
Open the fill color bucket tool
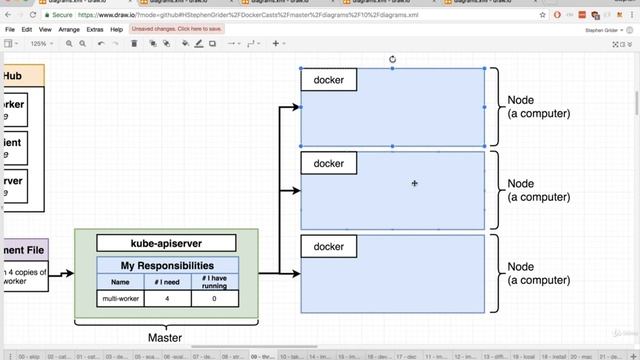coord(185,43)
